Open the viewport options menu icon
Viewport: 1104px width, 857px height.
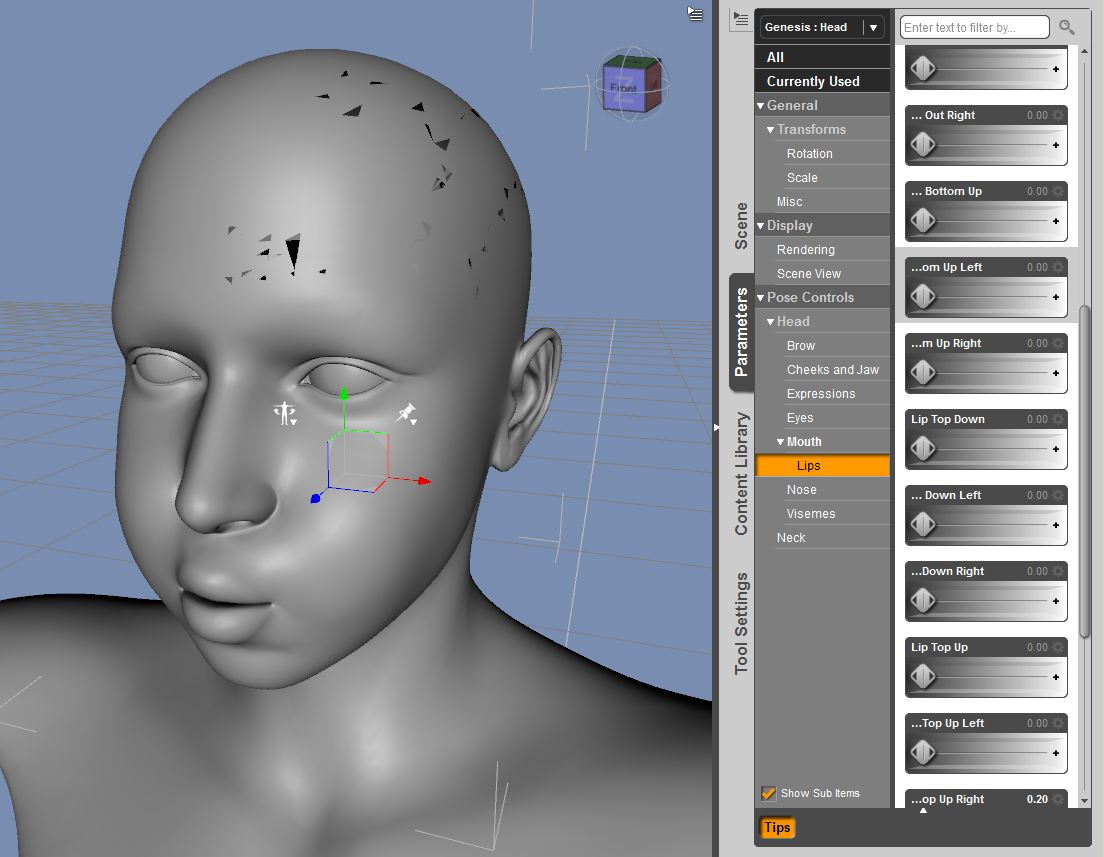click(x=695, y=13)
